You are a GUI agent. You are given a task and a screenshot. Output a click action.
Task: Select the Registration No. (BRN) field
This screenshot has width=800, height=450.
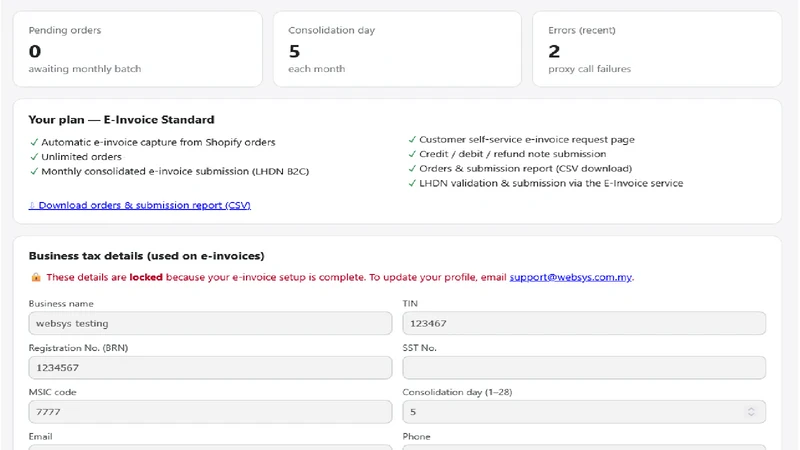point(210,368)
